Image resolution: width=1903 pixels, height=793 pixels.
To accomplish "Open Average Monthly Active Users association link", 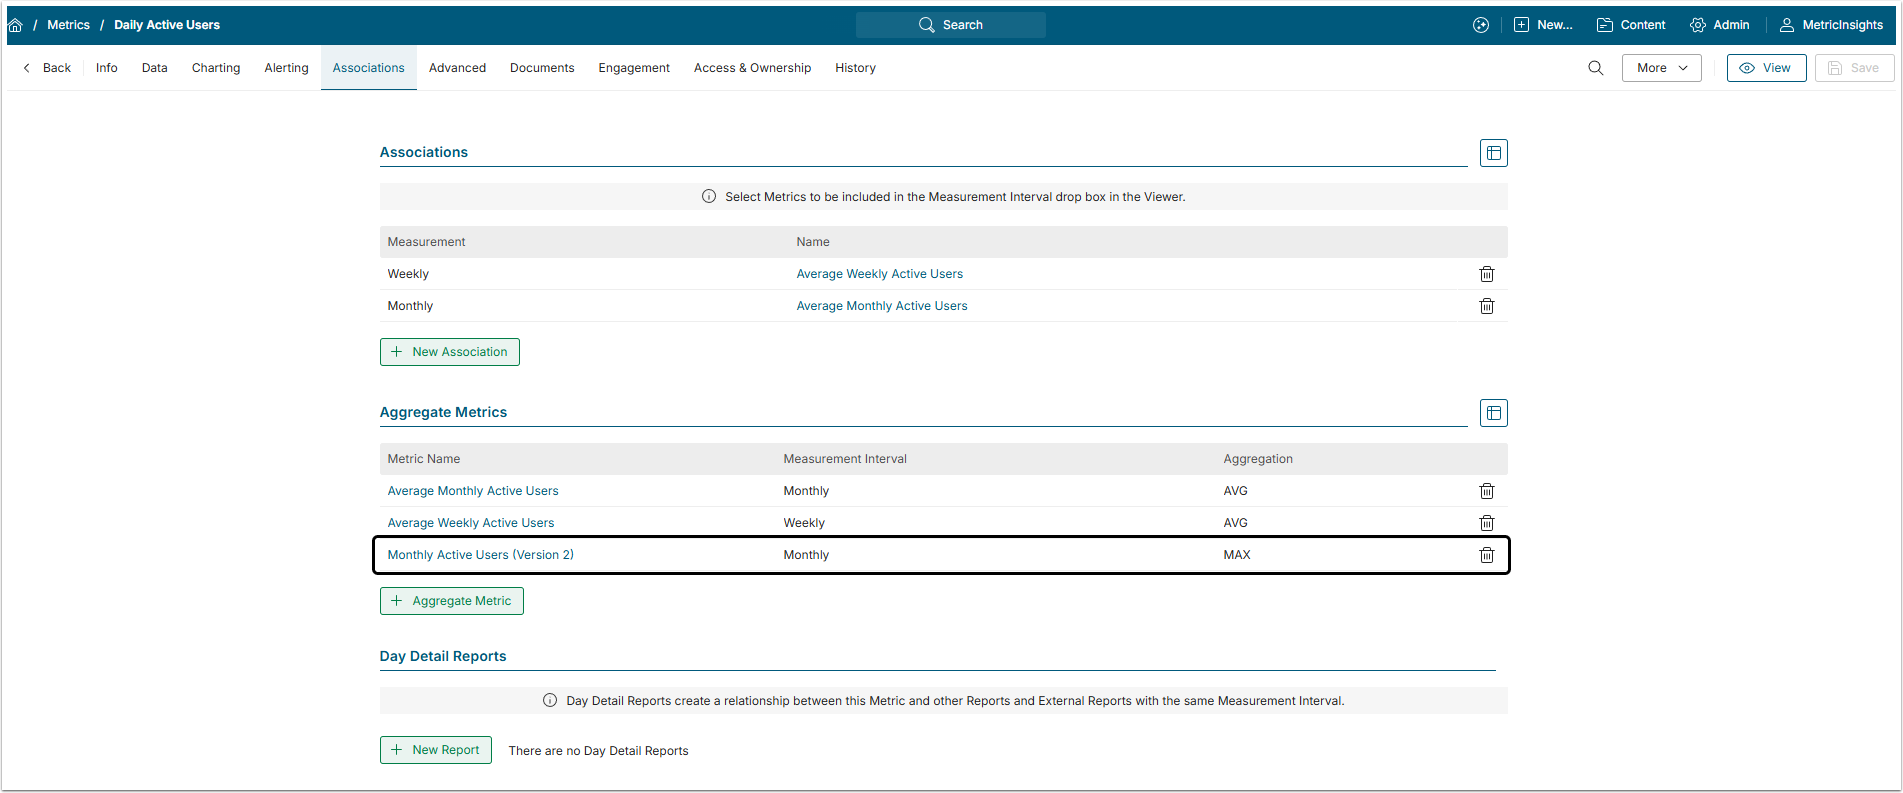I will (x=881, y=306).
